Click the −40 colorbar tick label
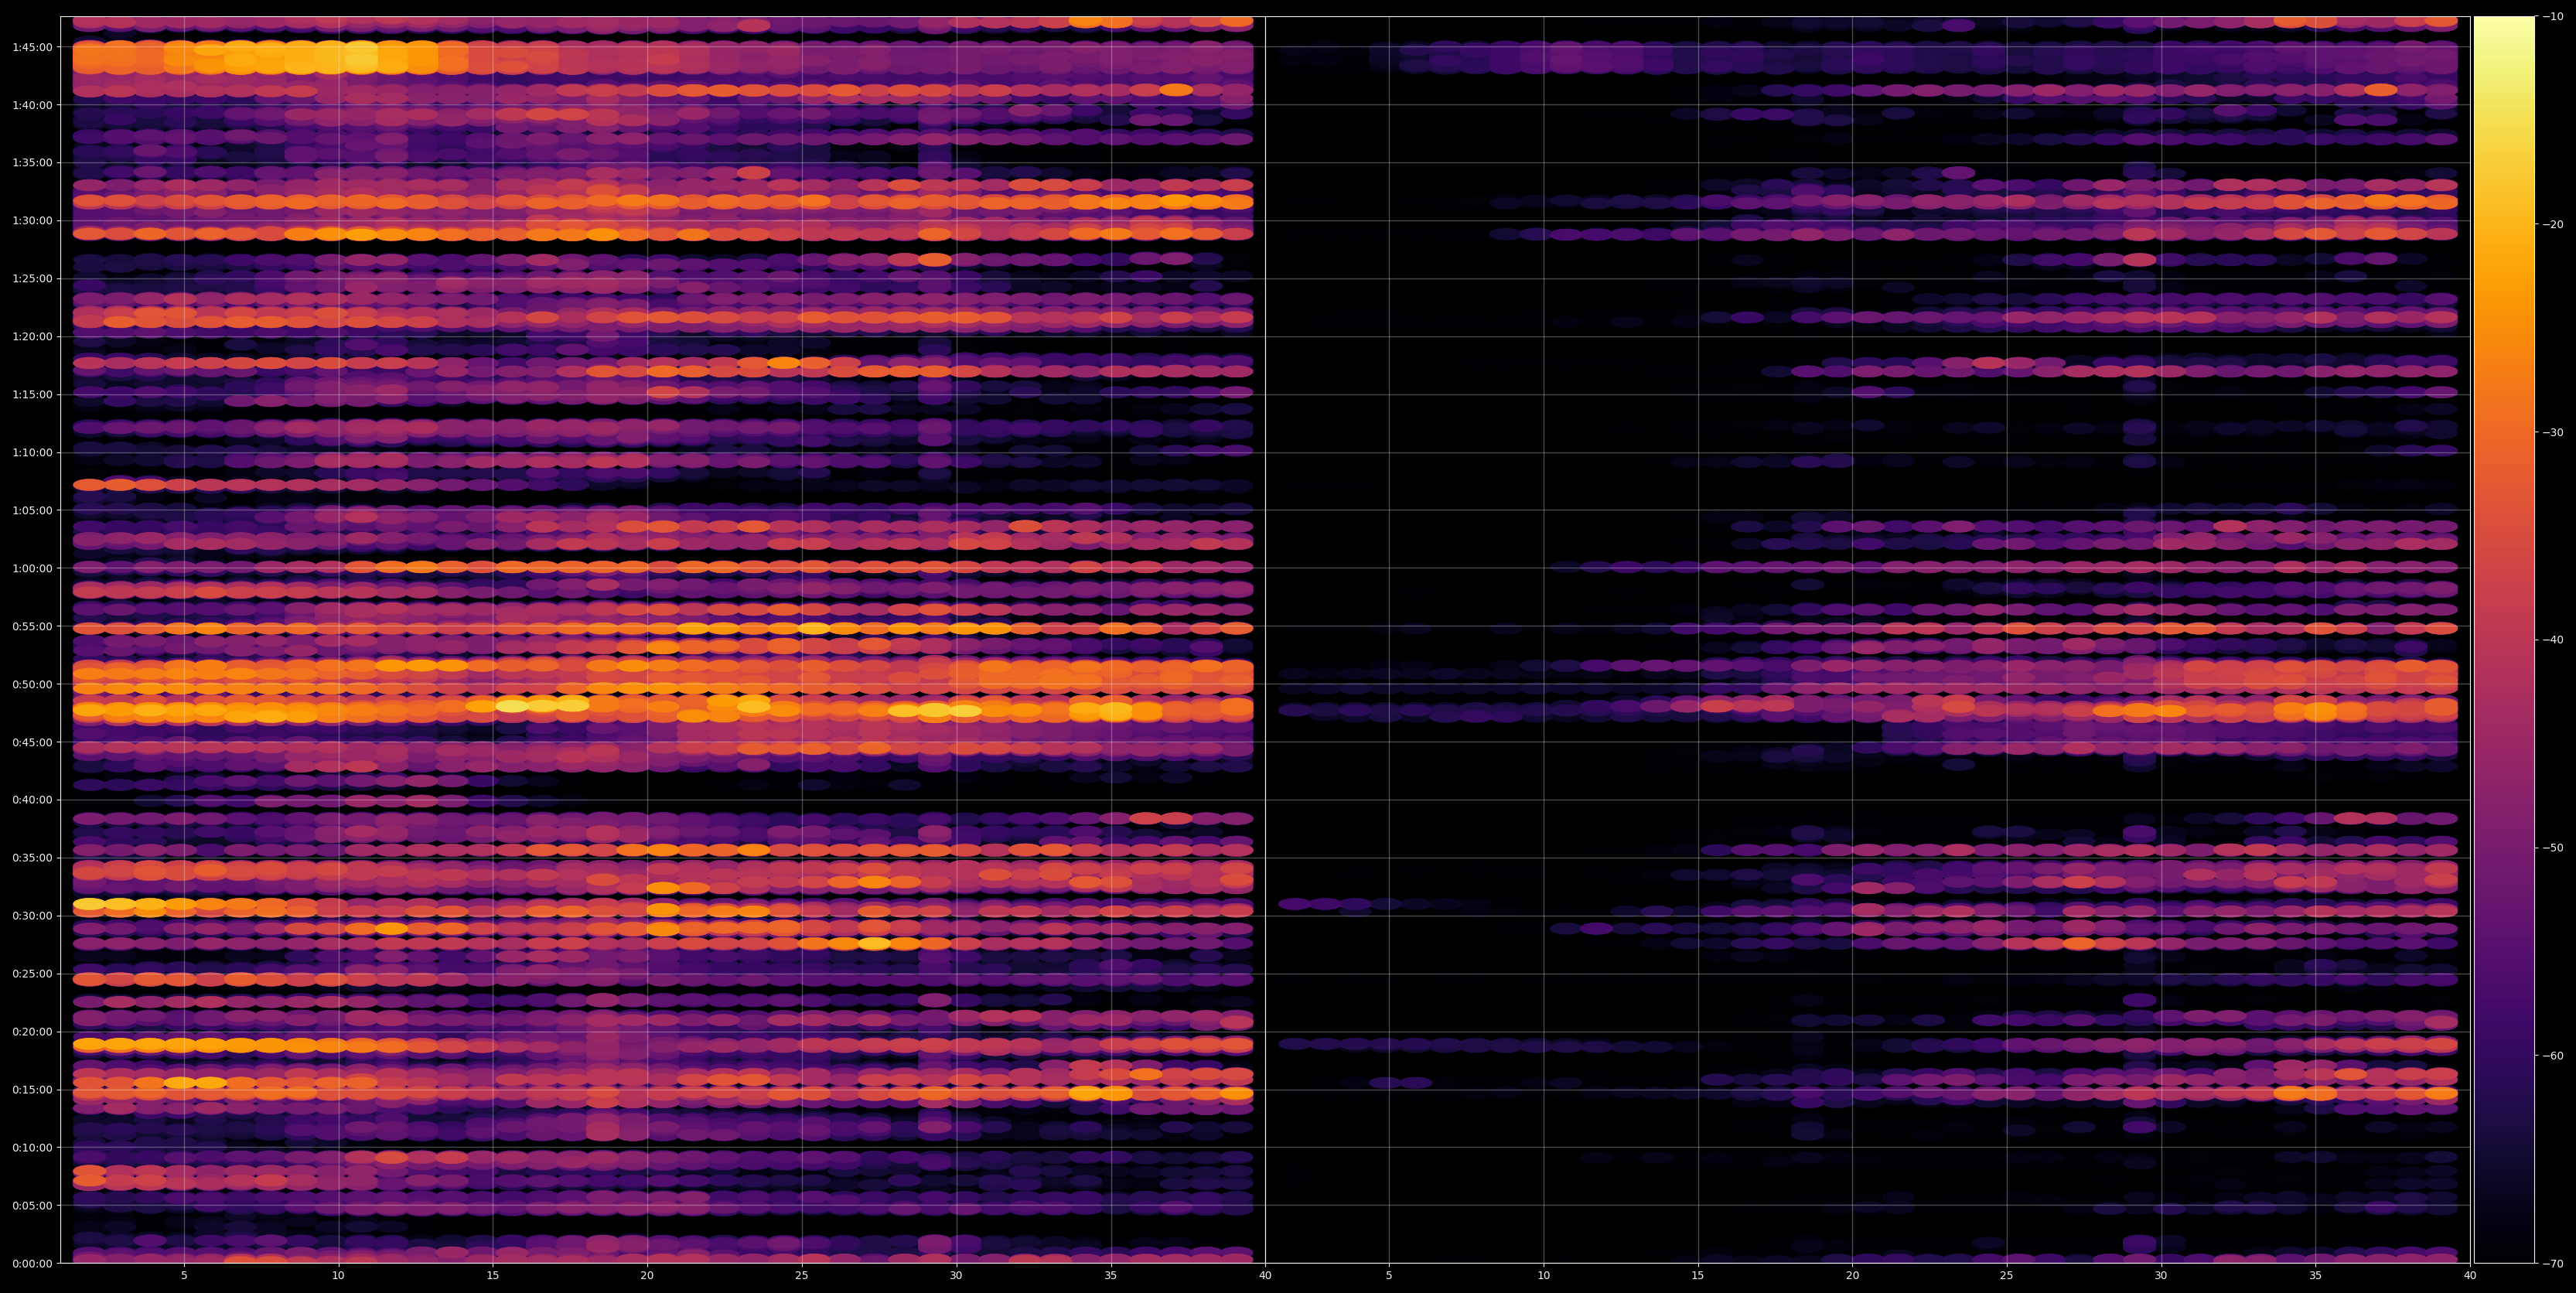Screen dimensions: 2576x1293 point(2553,640)
